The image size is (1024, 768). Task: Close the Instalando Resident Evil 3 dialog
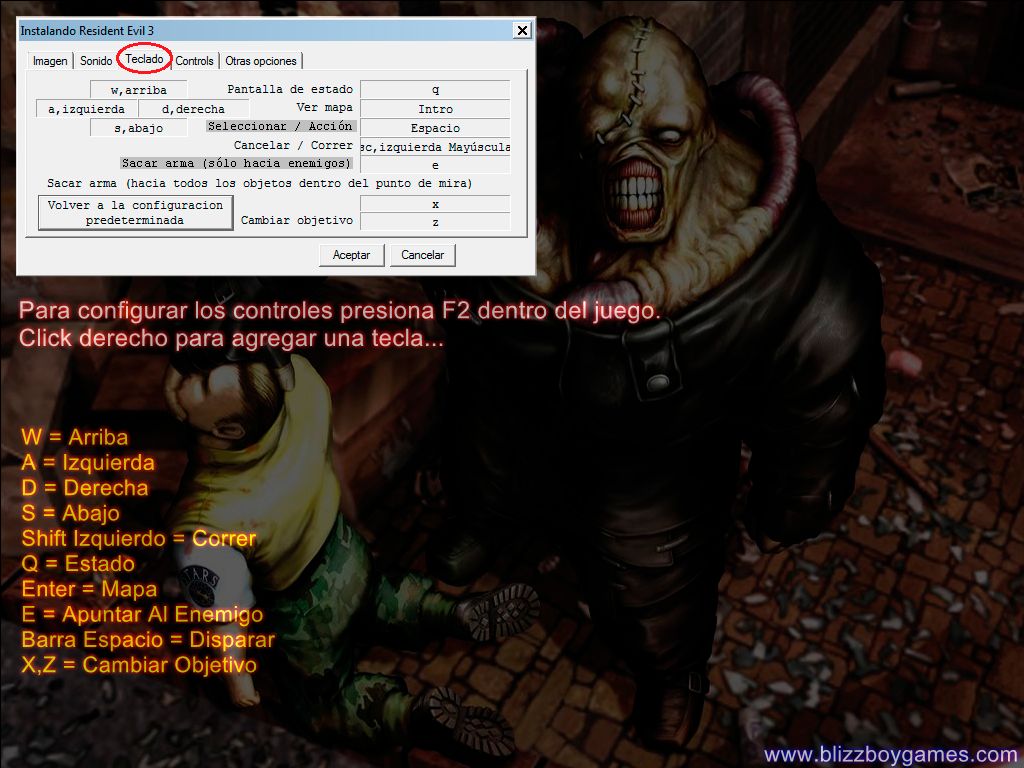point(522,31)
